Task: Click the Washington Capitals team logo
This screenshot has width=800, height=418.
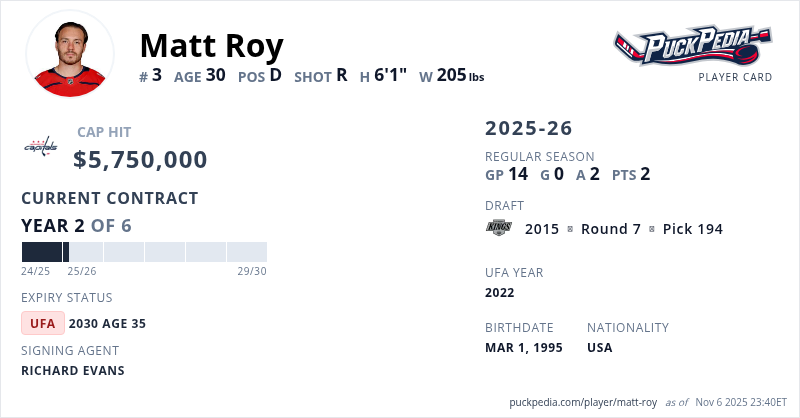Action: tap(41, 147)
